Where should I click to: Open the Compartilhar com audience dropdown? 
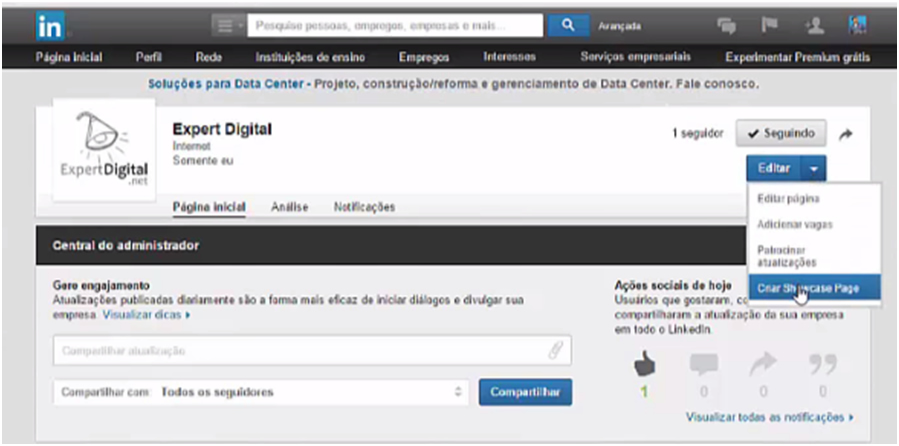coord(260,392)
